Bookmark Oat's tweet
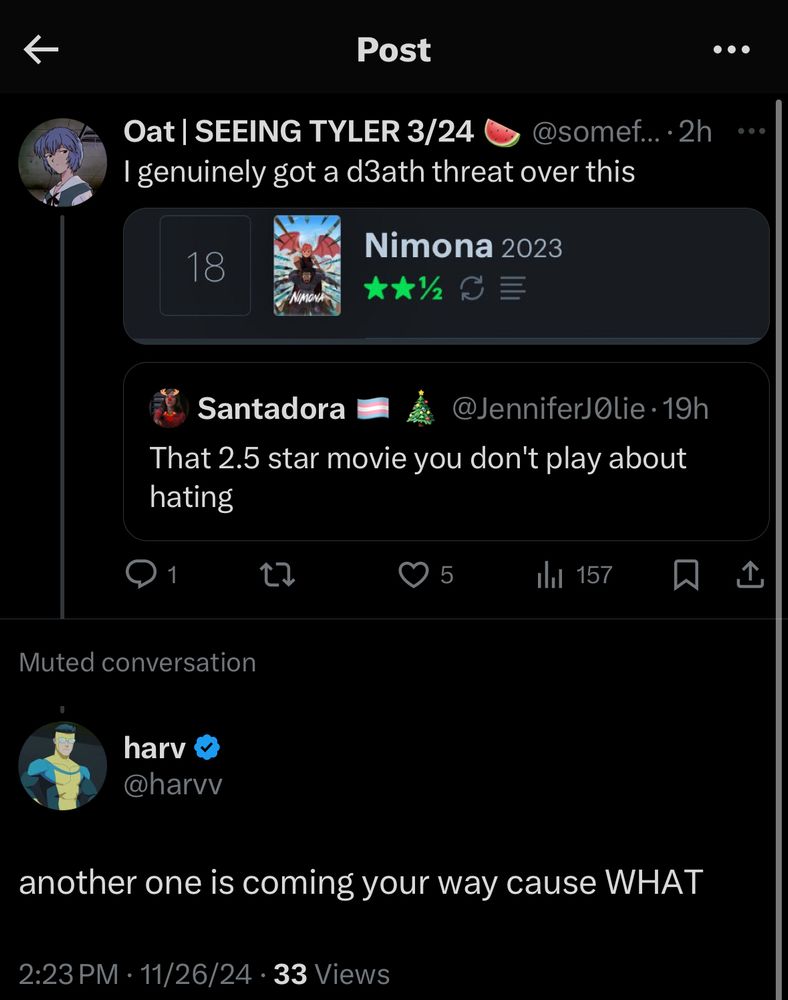788x1000 pixels. tap(686, 575)
